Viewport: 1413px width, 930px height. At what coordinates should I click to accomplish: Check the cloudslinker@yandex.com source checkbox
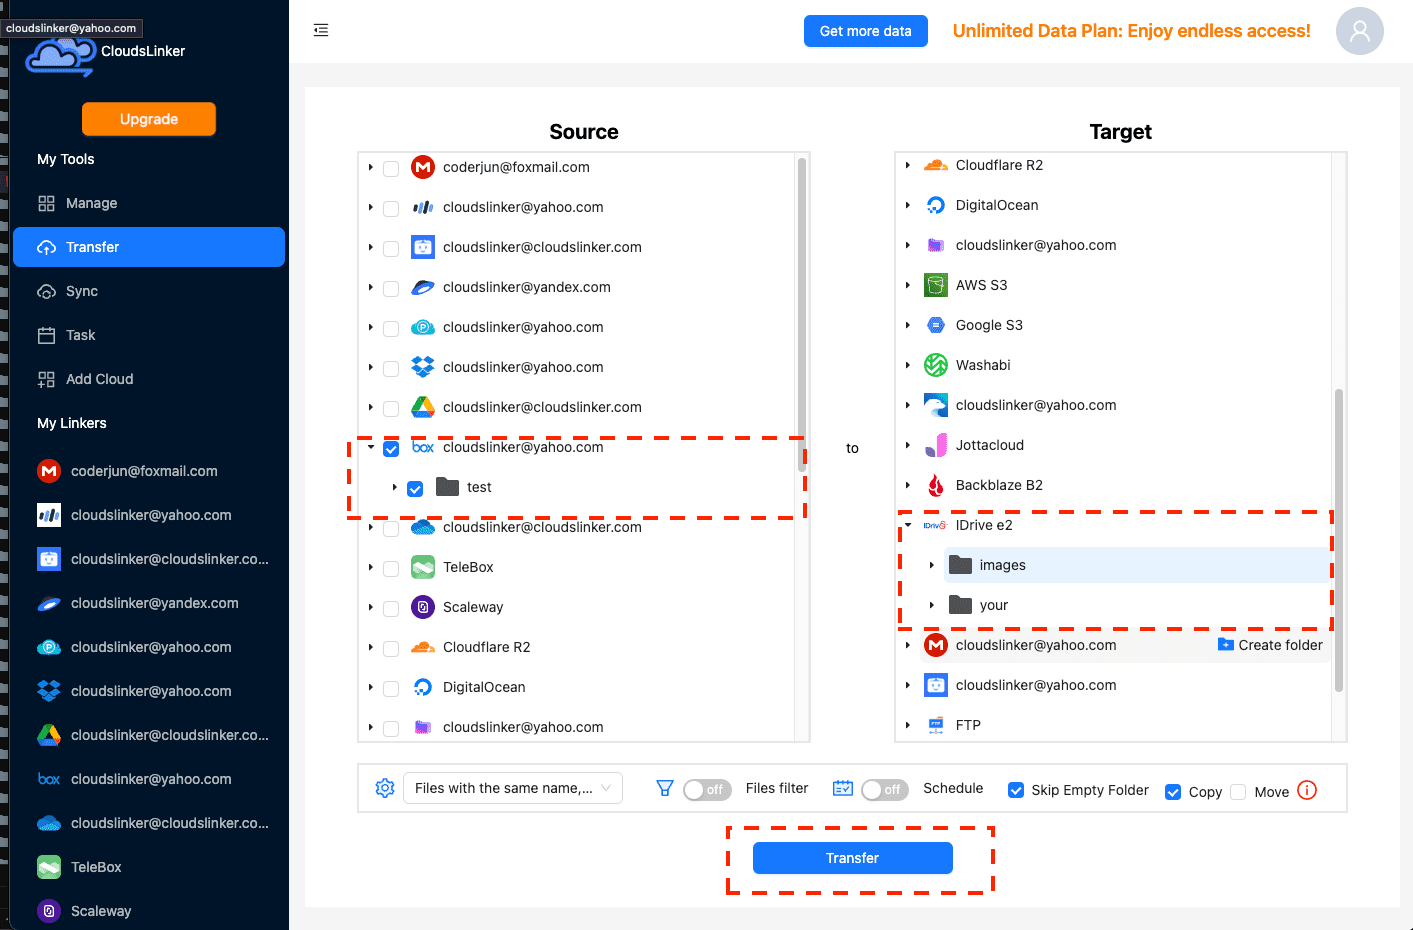pos(391,288)
